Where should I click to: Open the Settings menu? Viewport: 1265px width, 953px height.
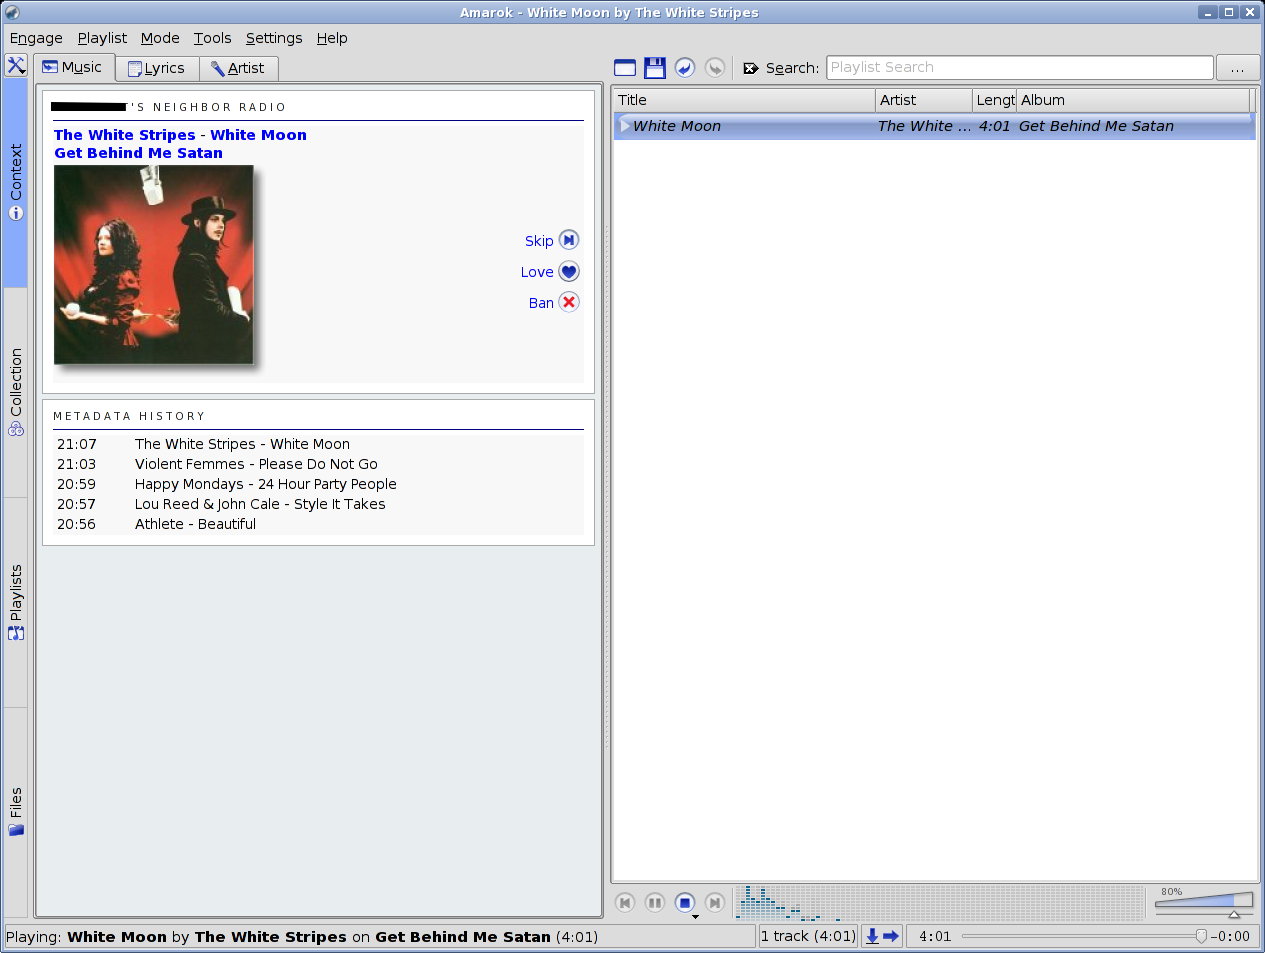274,38
